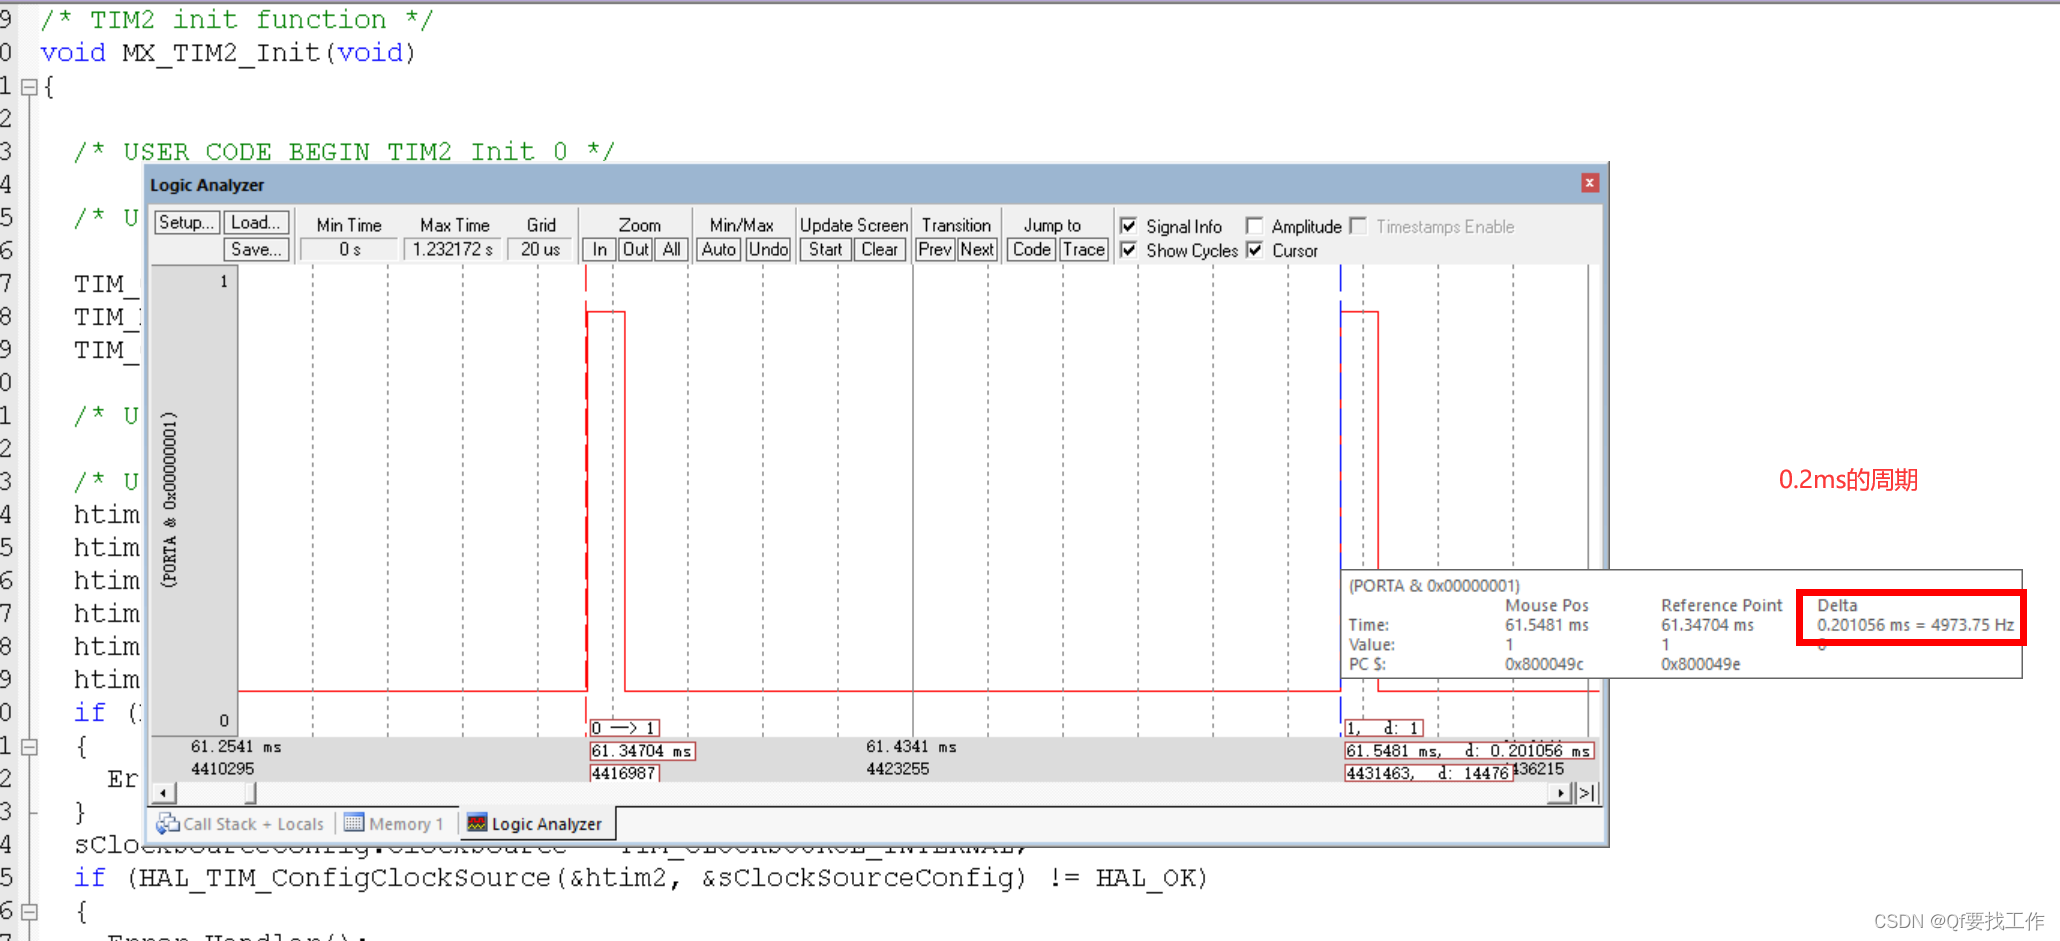Zoom All to show the full signal

(x=671, y=249)
